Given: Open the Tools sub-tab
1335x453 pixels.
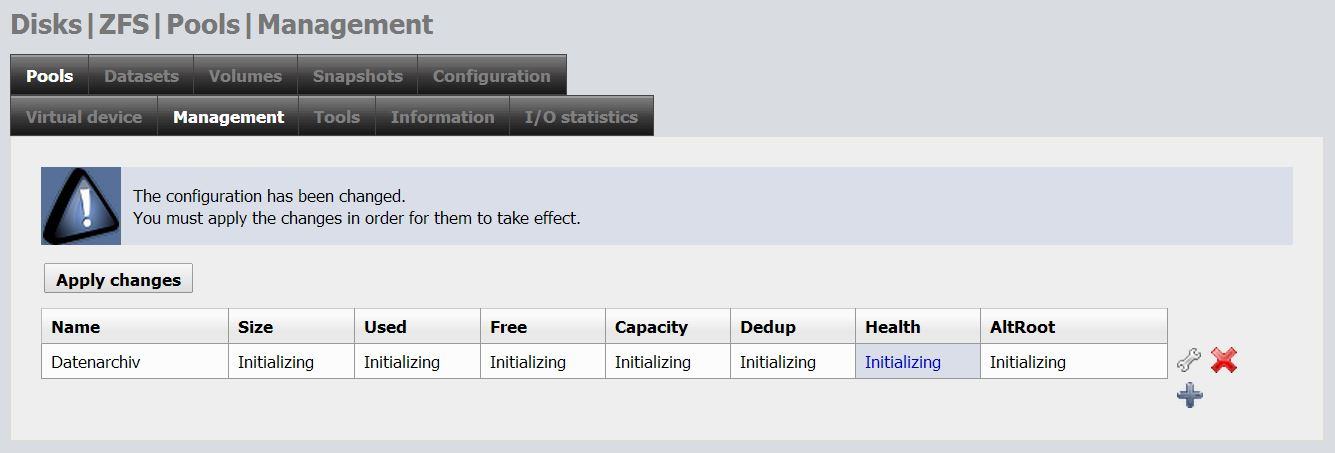Looking at the screenshot, I should (336, 117).
